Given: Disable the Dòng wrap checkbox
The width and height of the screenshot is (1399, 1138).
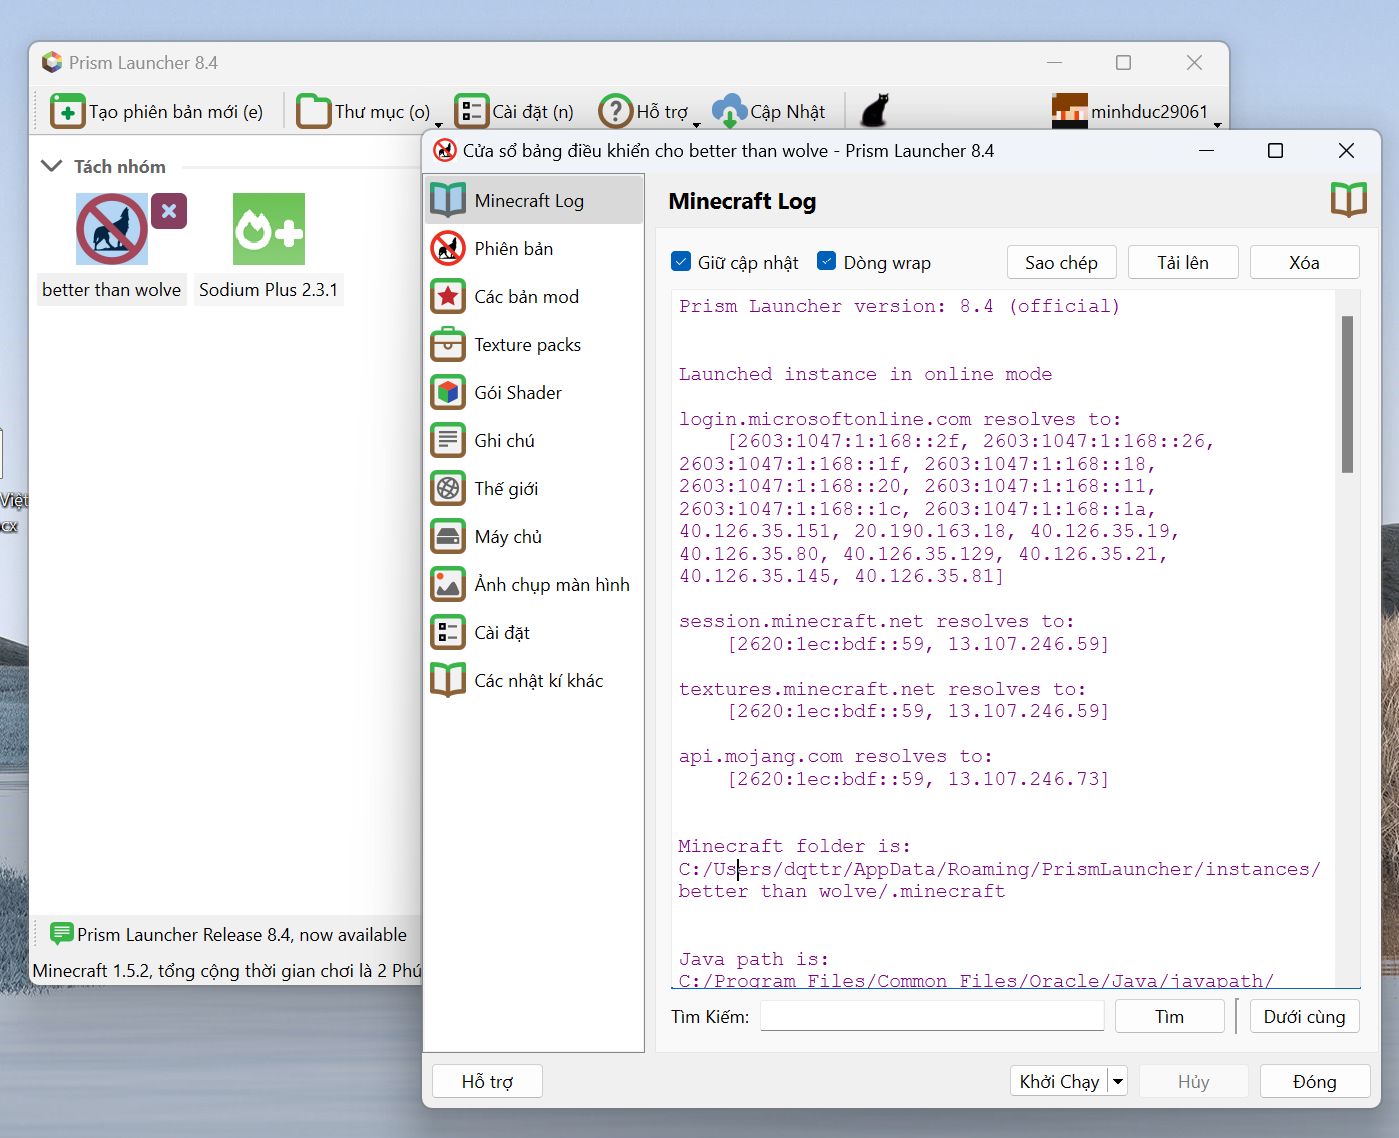Looking at the screenshot, I should pyautogui.click(x=827, y=262).
